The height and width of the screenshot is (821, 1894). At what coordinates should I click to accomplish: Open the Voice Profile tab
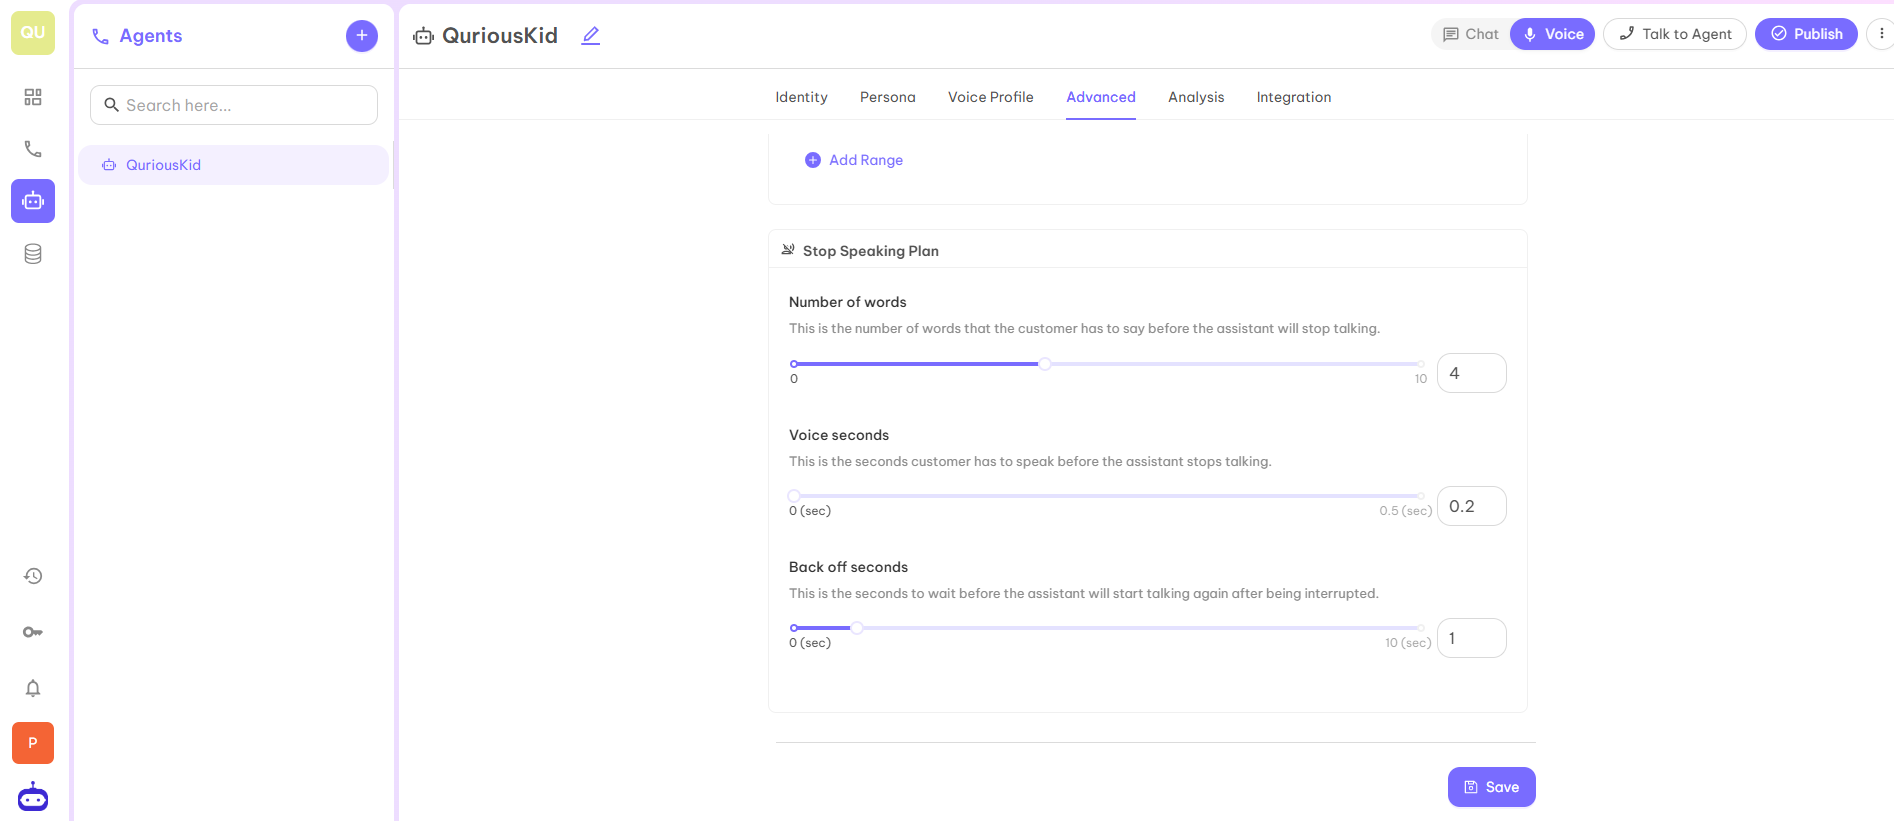991,97
